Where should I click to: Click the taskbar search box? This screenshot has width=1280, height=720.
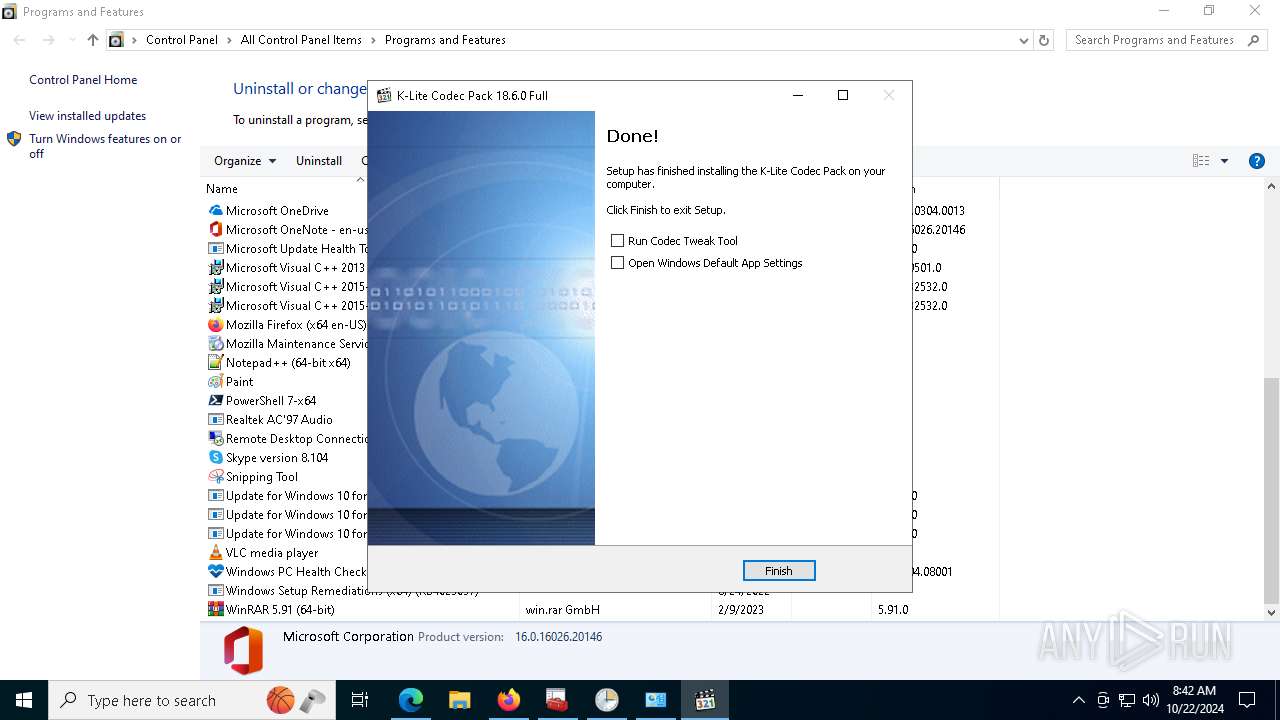(x=192, y=700)
